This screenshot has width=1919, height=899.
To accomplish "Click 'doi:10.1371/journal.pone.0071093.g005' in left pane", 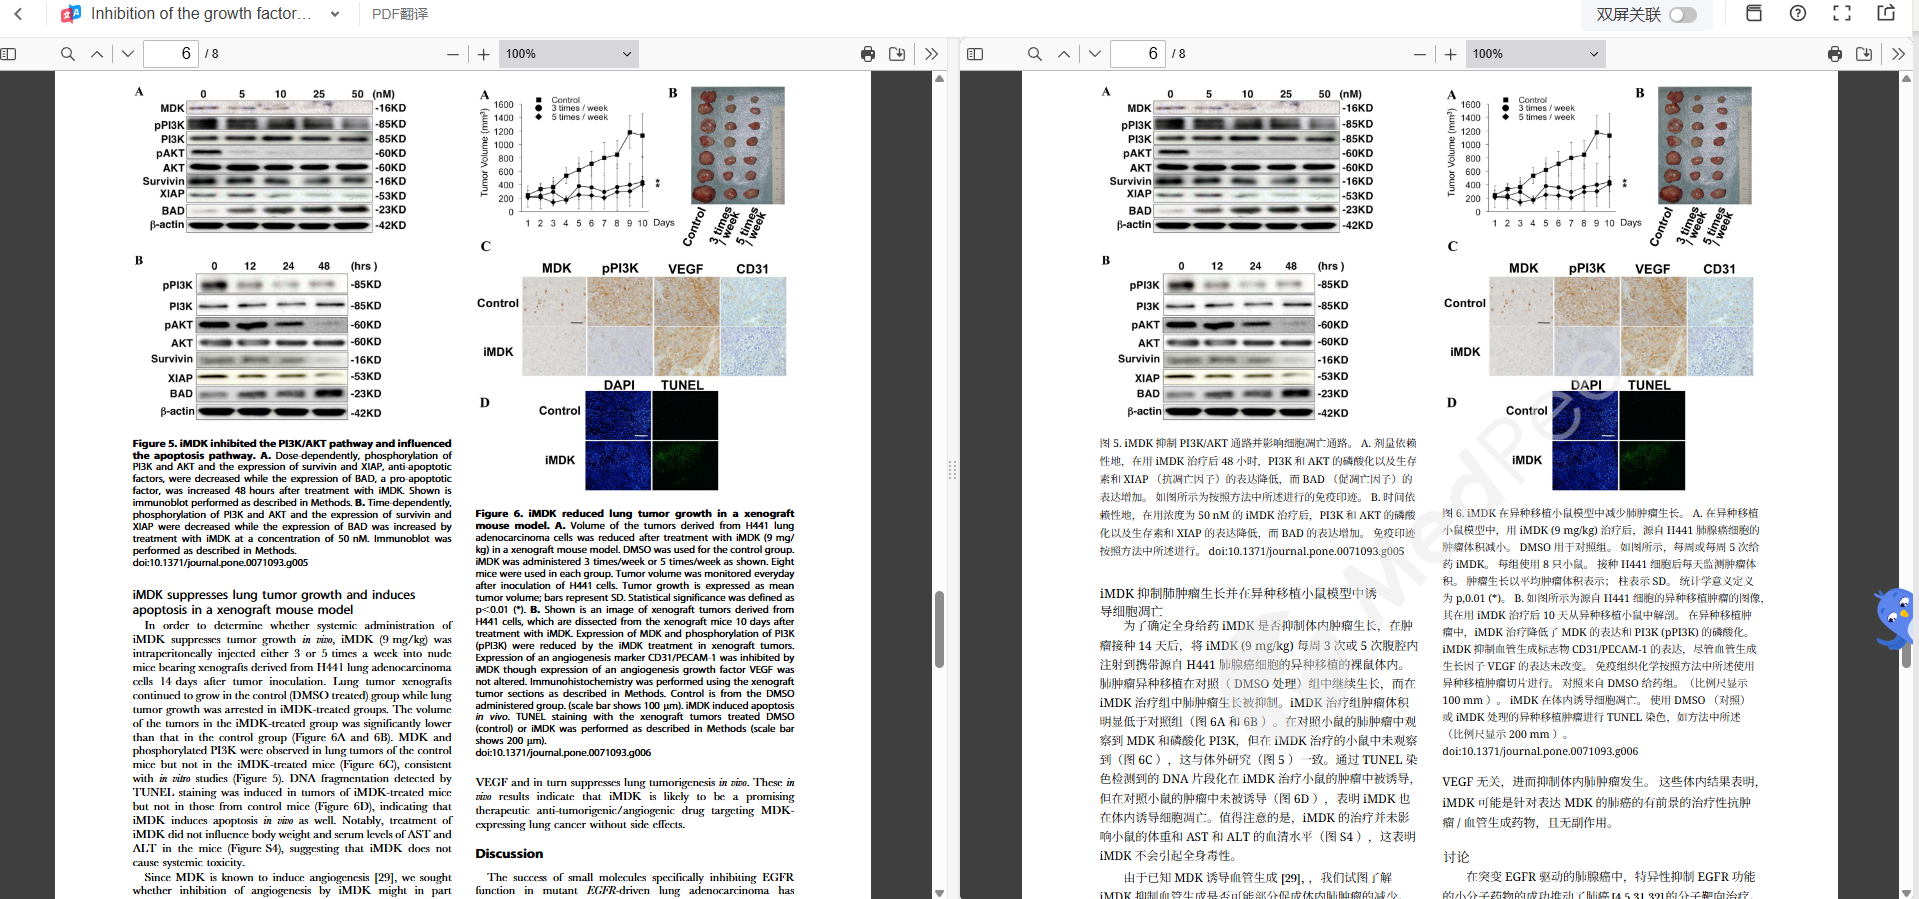I will [x=220, y=563].
